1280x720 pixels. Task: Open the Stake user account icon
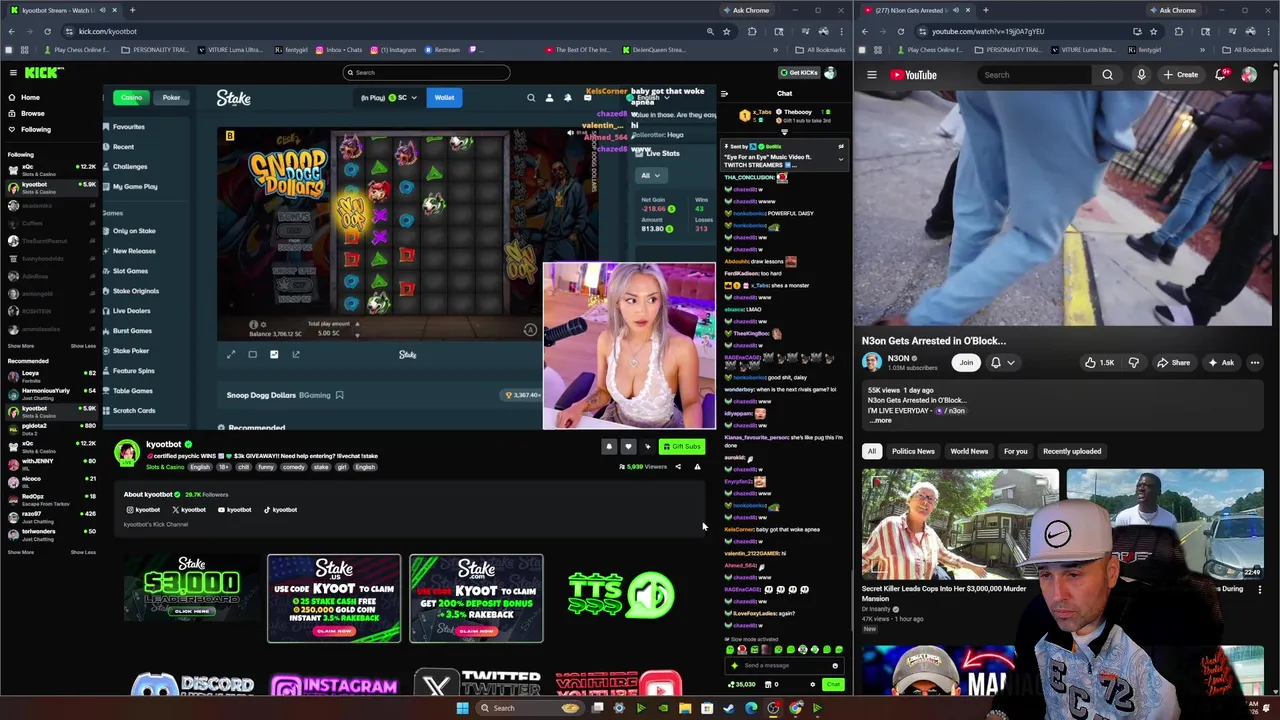point(549,98)
